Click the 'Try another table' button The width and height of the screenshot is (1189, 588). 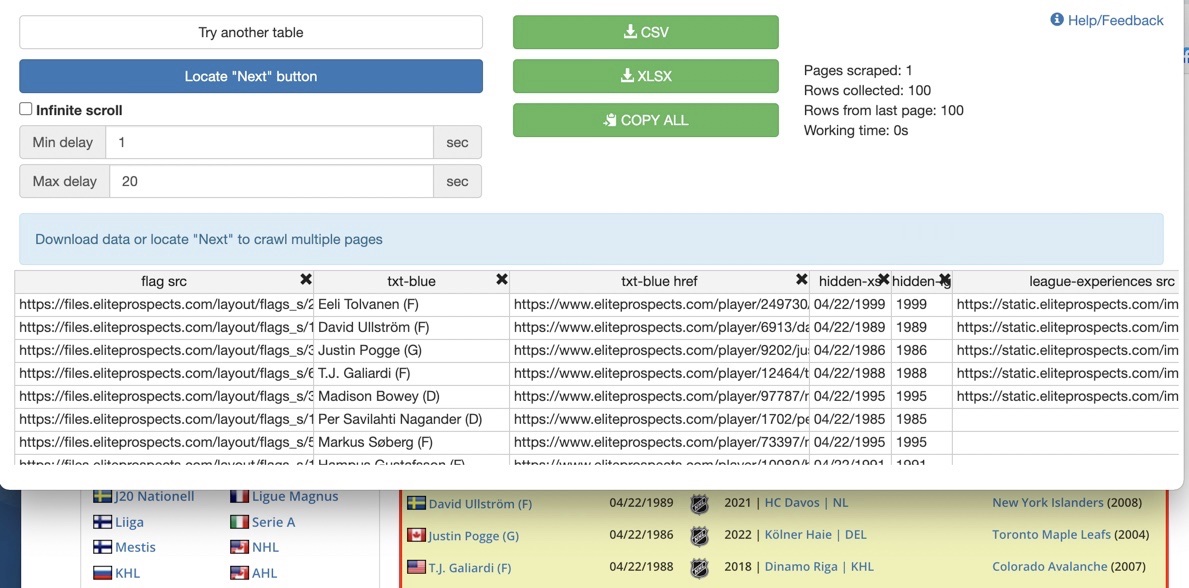point(250,32)
